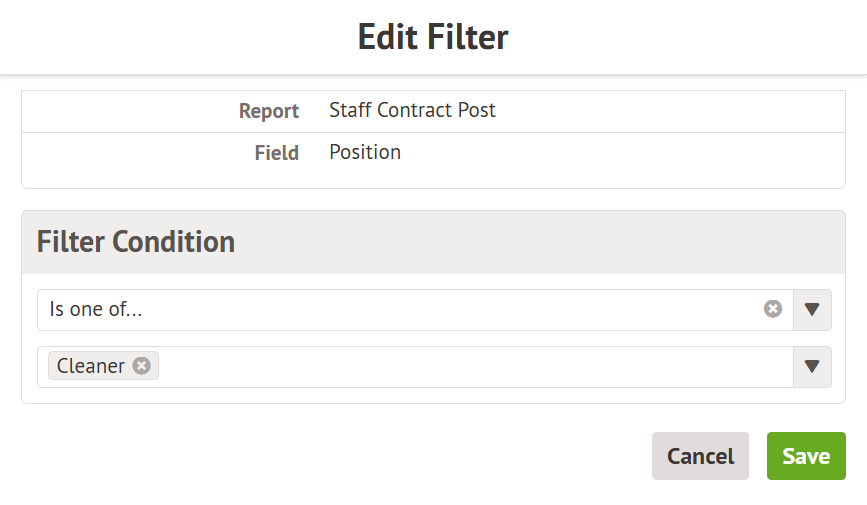Click the Field label
867x505 pixels.
tap(277, 153)
